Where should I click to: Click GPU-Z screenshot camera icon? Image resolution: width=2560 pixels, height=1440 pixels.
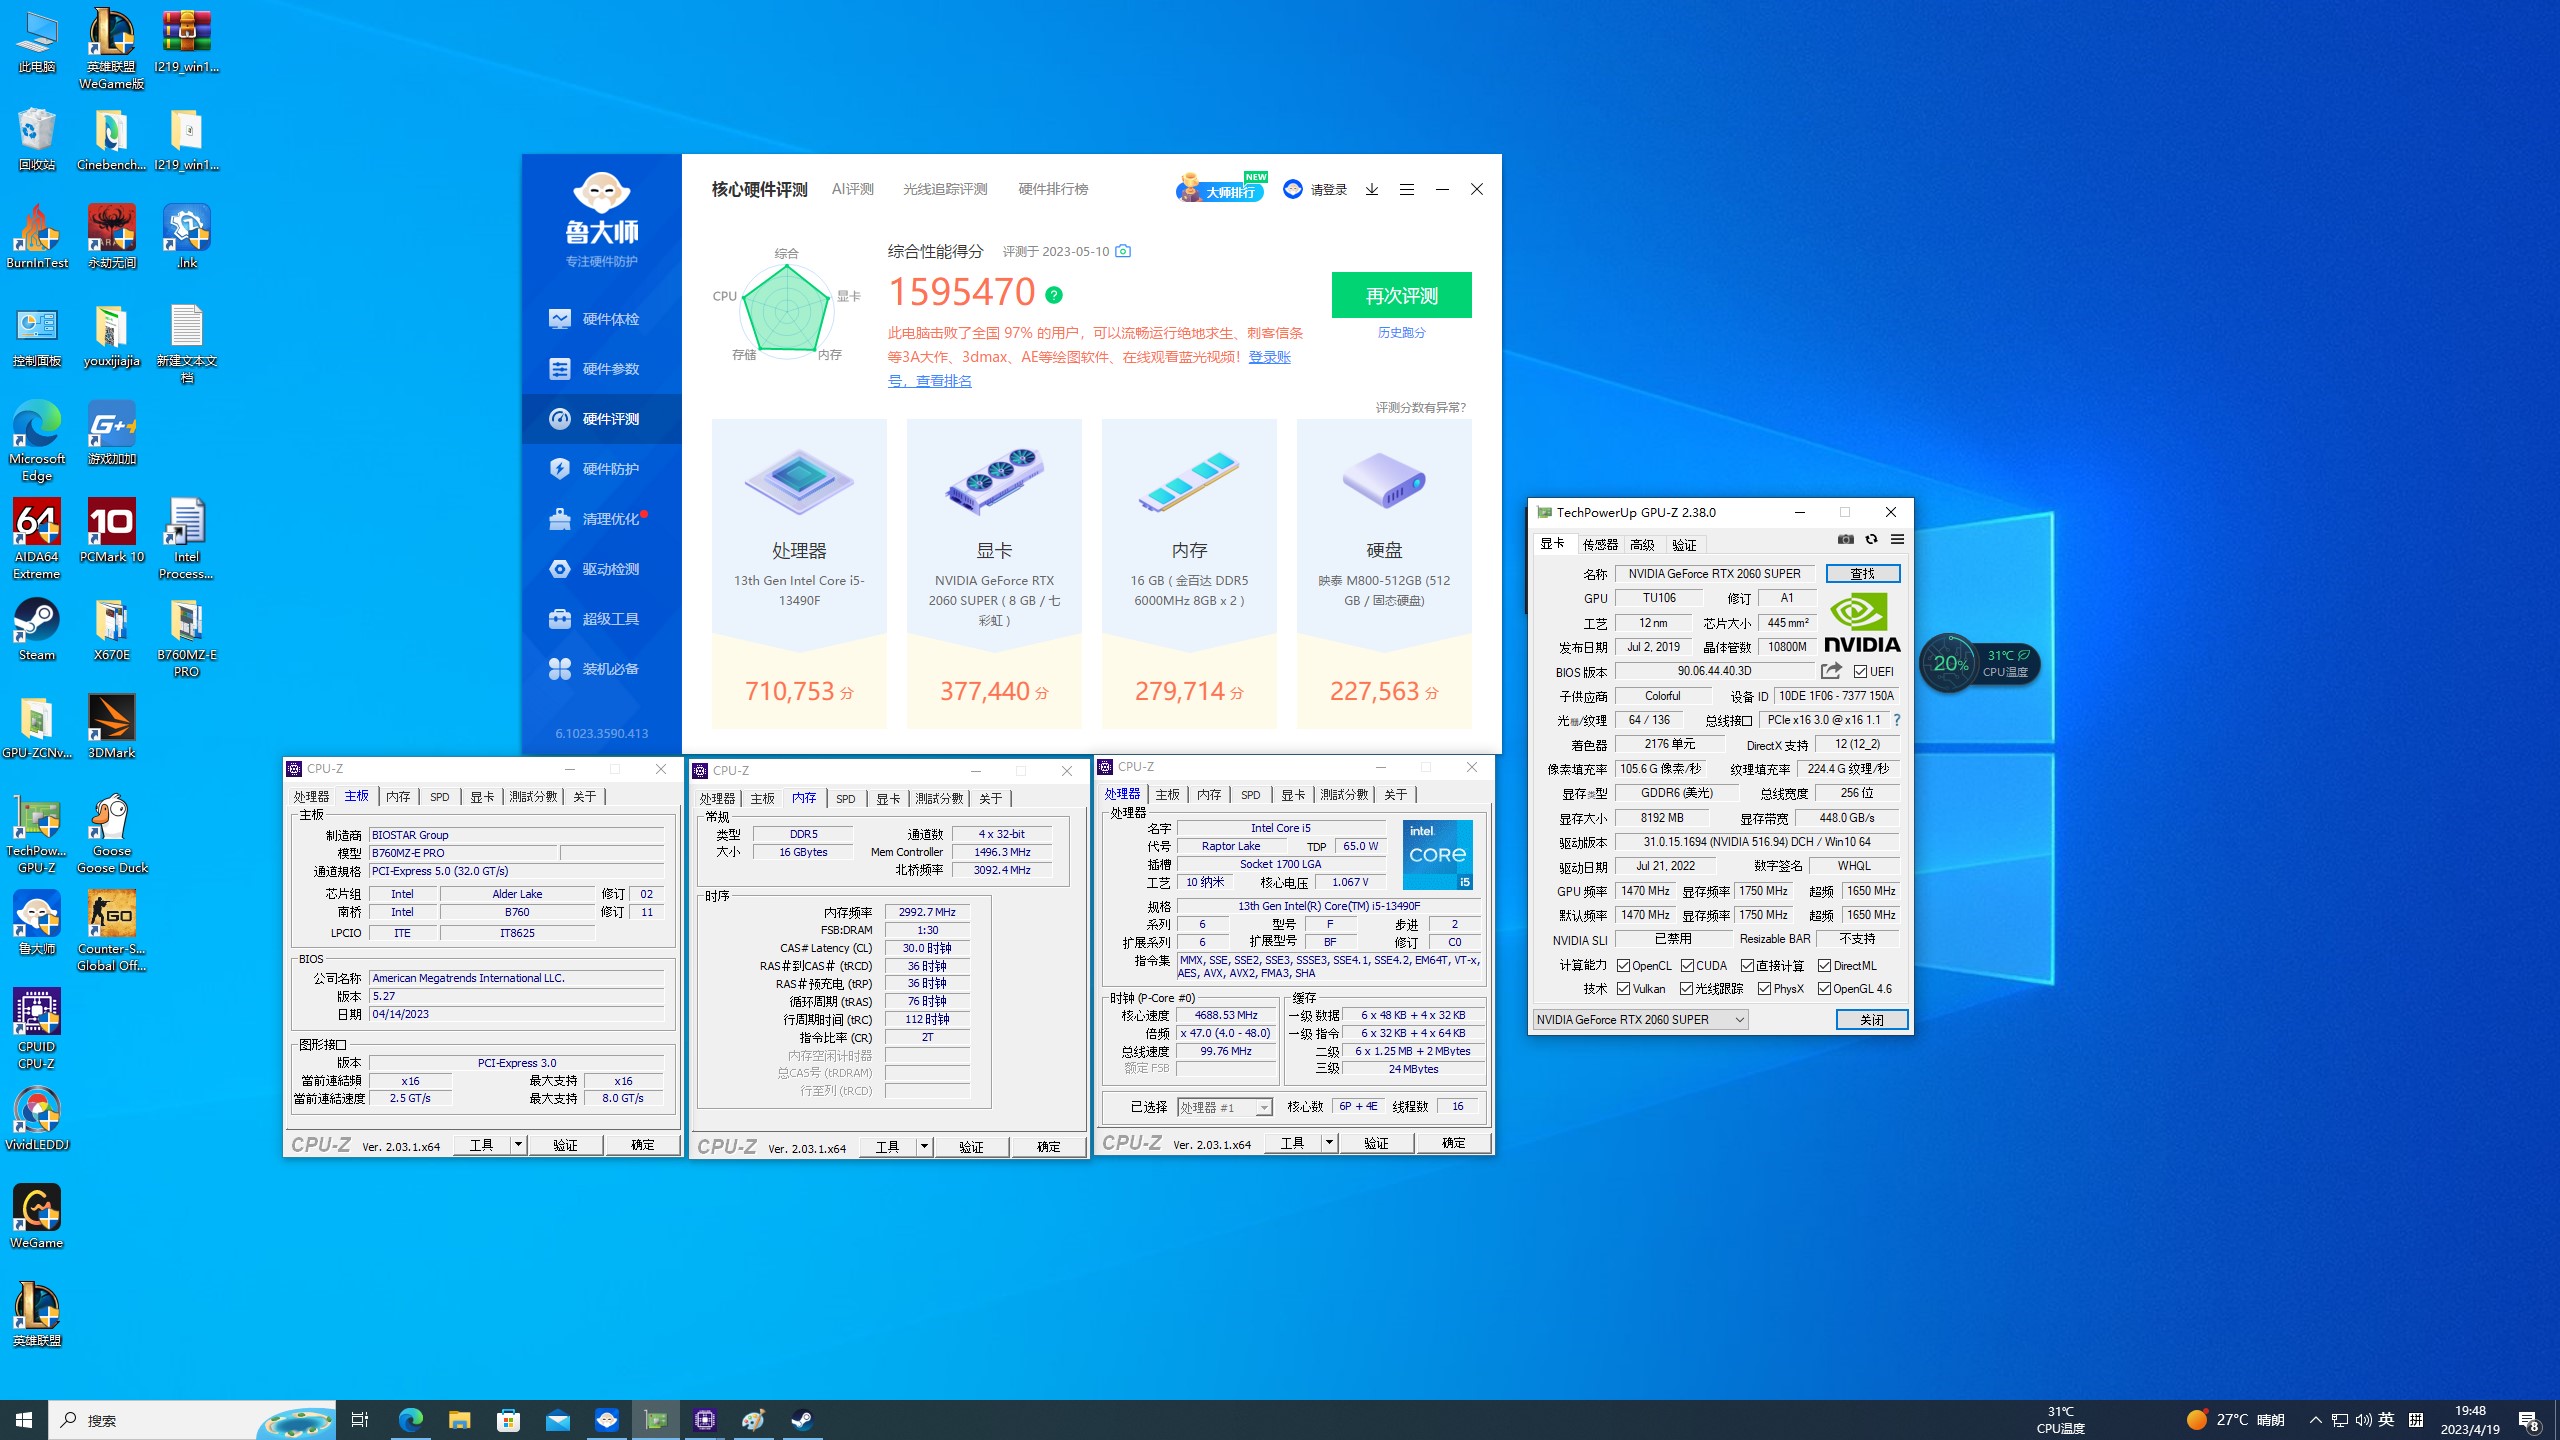(x=1846, y=540)
